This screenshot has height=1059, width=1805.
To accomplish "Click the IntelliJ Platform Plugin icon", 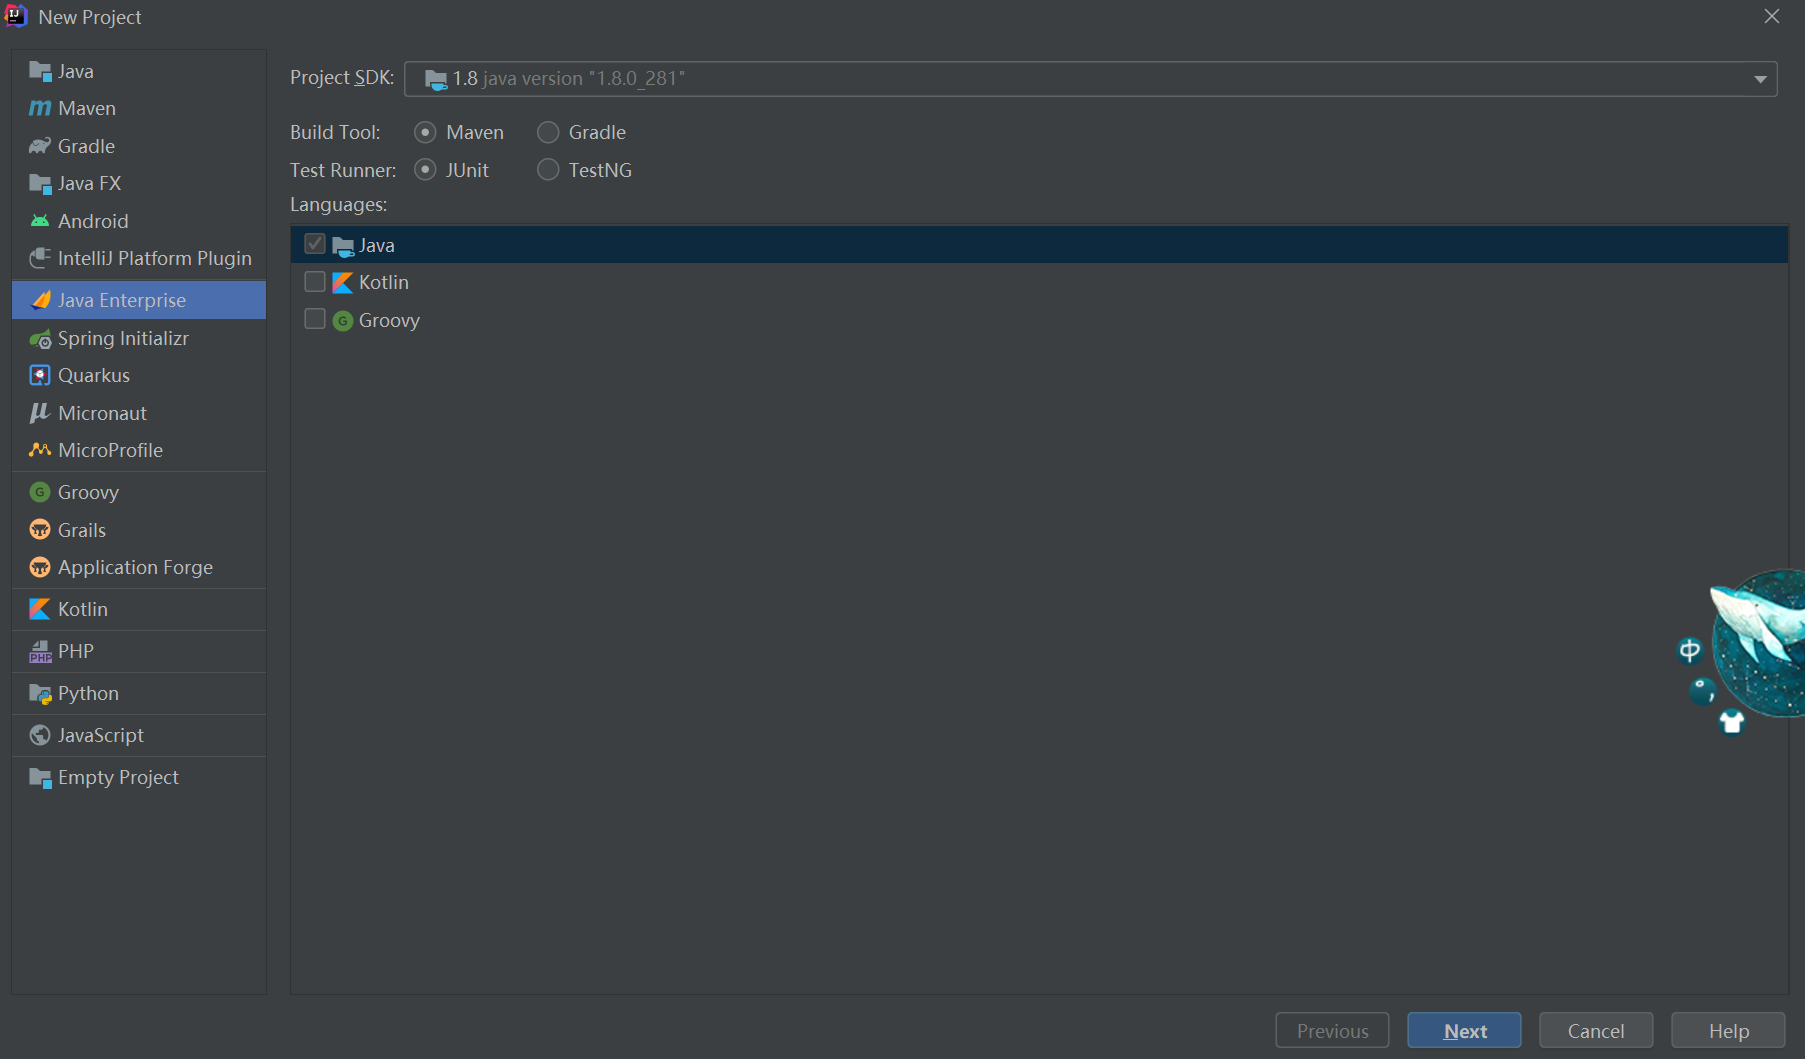I will pyautogui.click(x=40, y=258).
